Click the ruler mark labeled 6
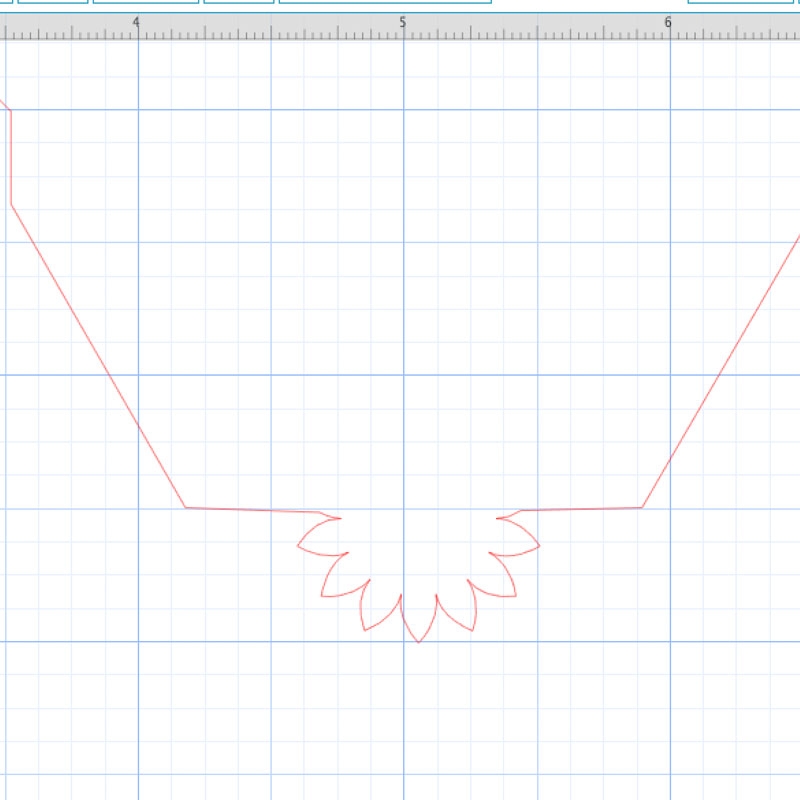 pos(668,22)
